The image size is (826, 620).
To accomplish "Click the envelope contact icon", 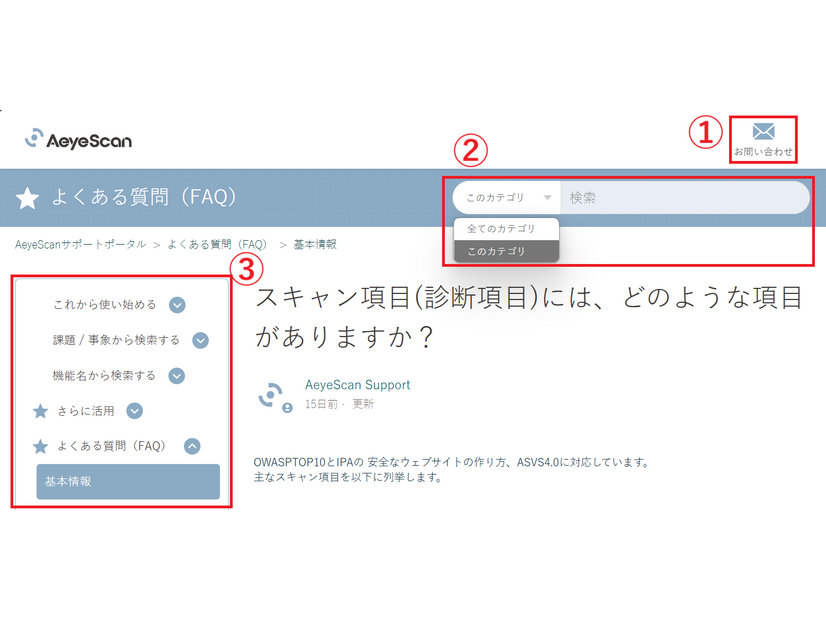I will tap(763, 132).
